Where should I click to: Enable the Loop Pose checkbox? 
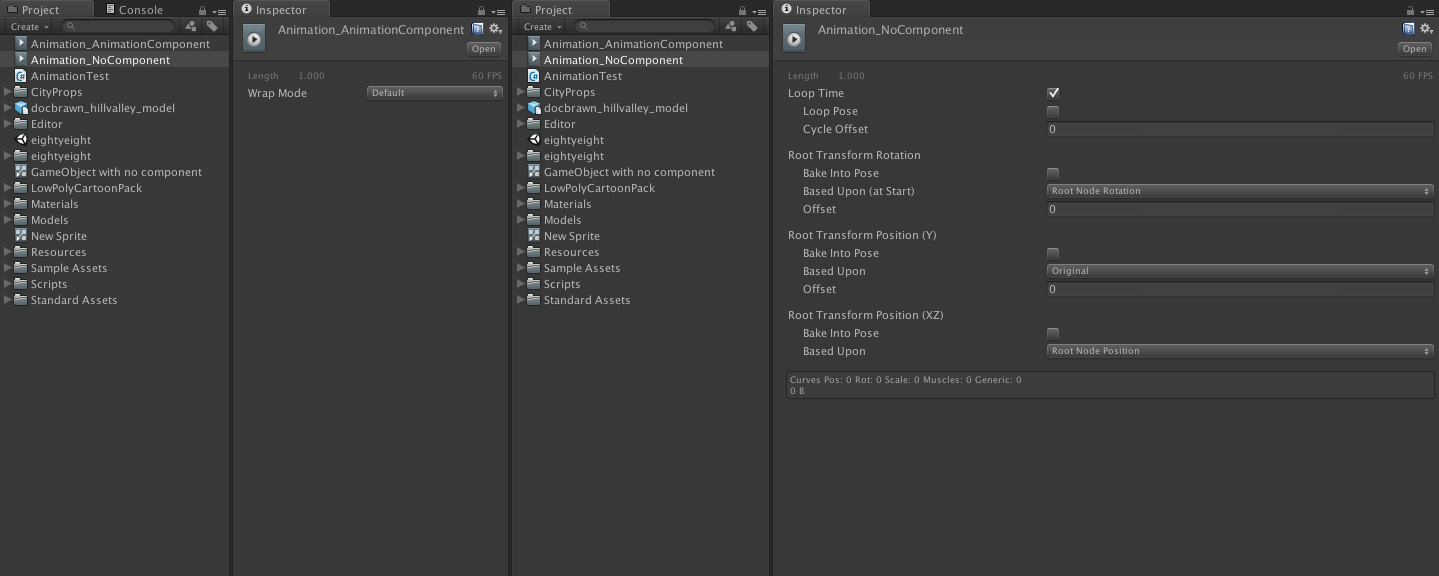coord(1053,111)
